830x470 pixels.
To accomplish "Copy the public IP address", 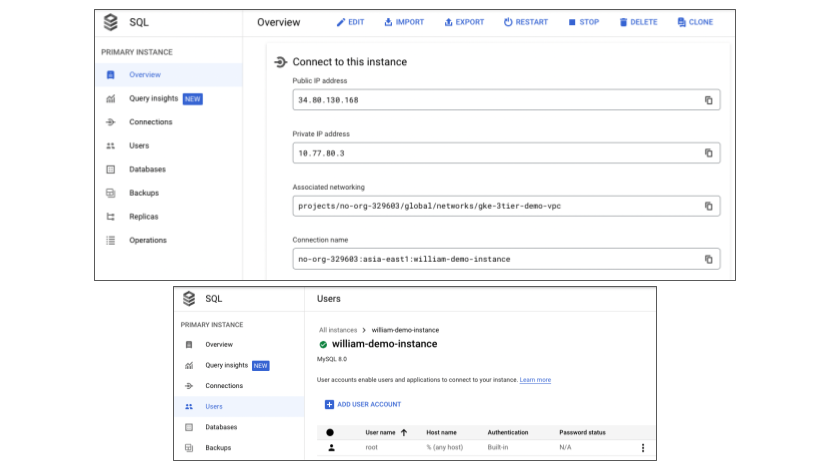I will pos(708,100).
